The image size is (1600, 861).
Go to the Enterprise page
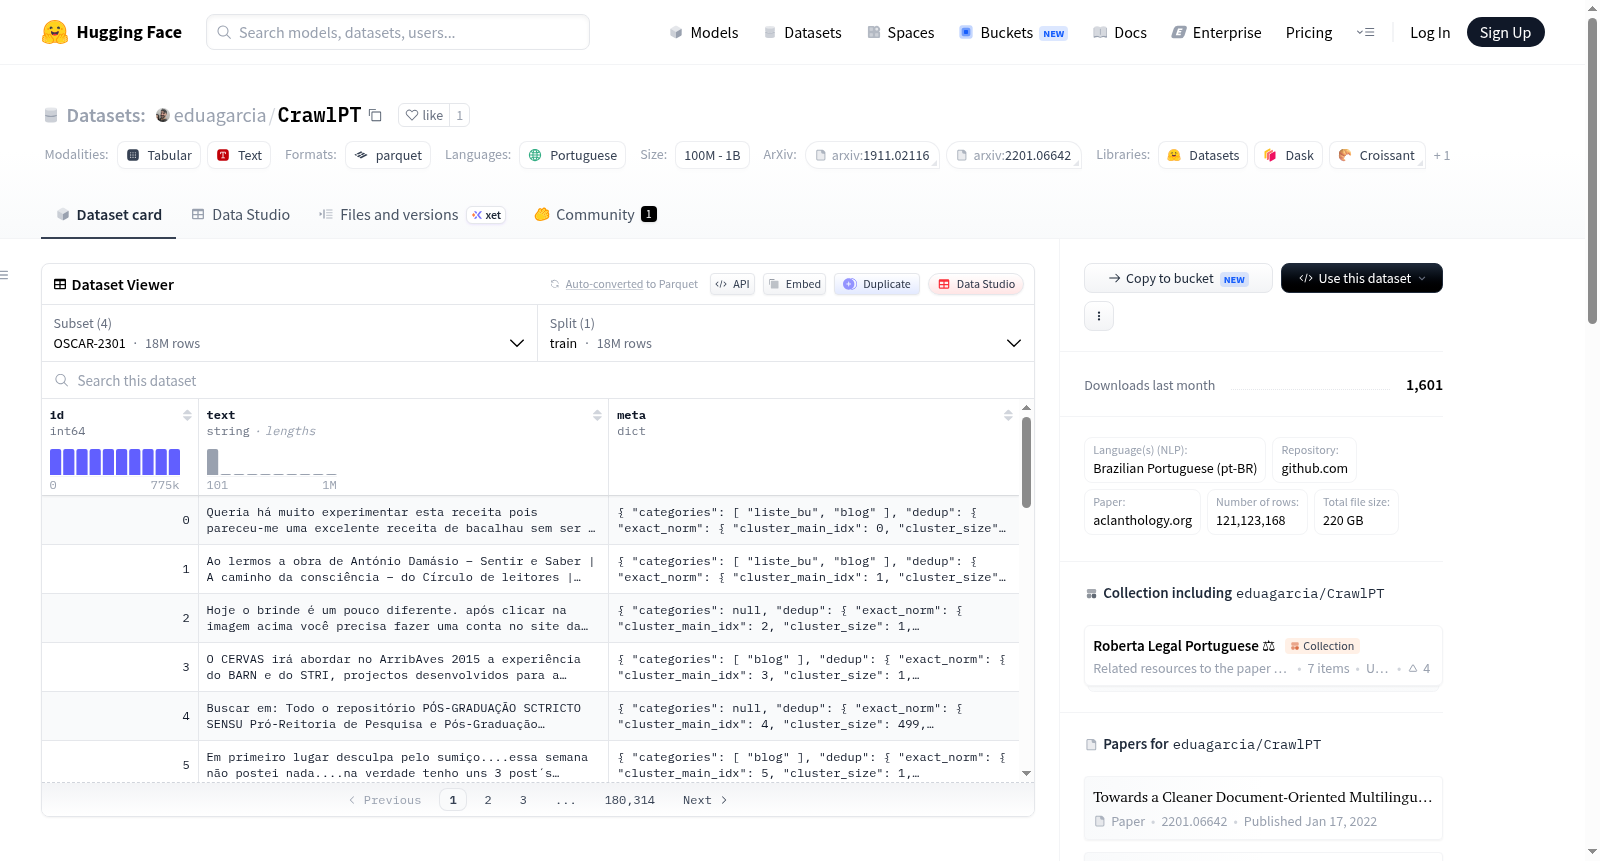click(1216, 32)
